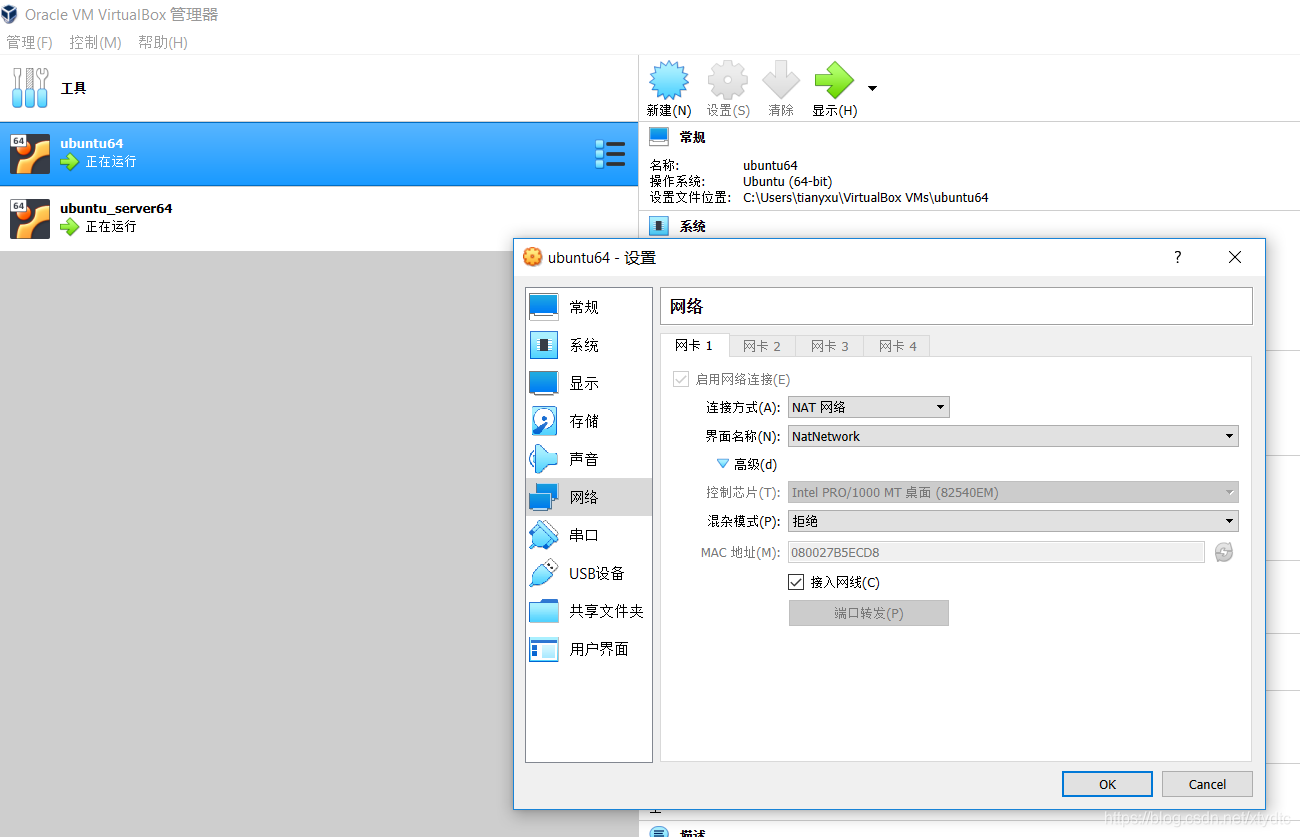This screenshot has width=1300, height=837.
Task: Select the ubuntu64 VM icon in list
Action: point(30,154)
